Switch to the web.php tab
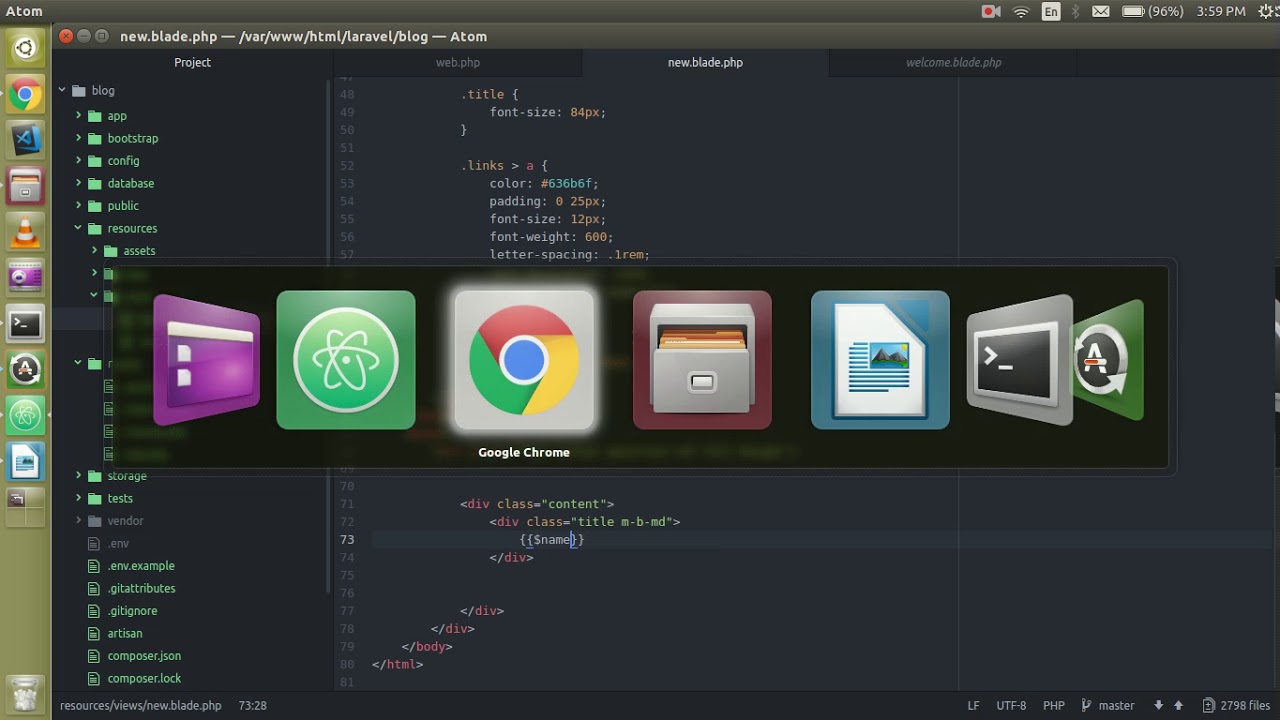Viewport: 1280px width, 720px height. [x=458, y=62]
